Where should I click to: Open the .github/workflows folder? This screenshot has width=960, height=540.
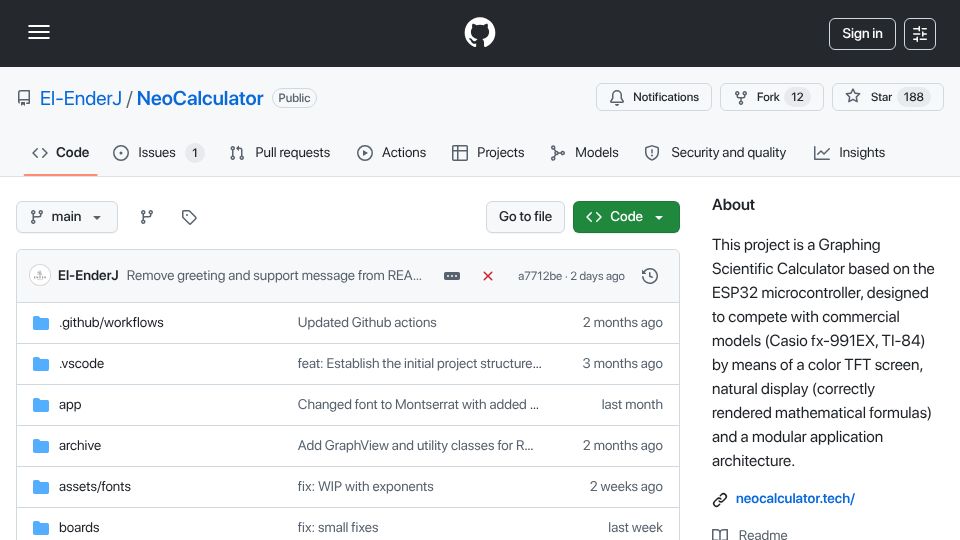[x=111, y=323]
